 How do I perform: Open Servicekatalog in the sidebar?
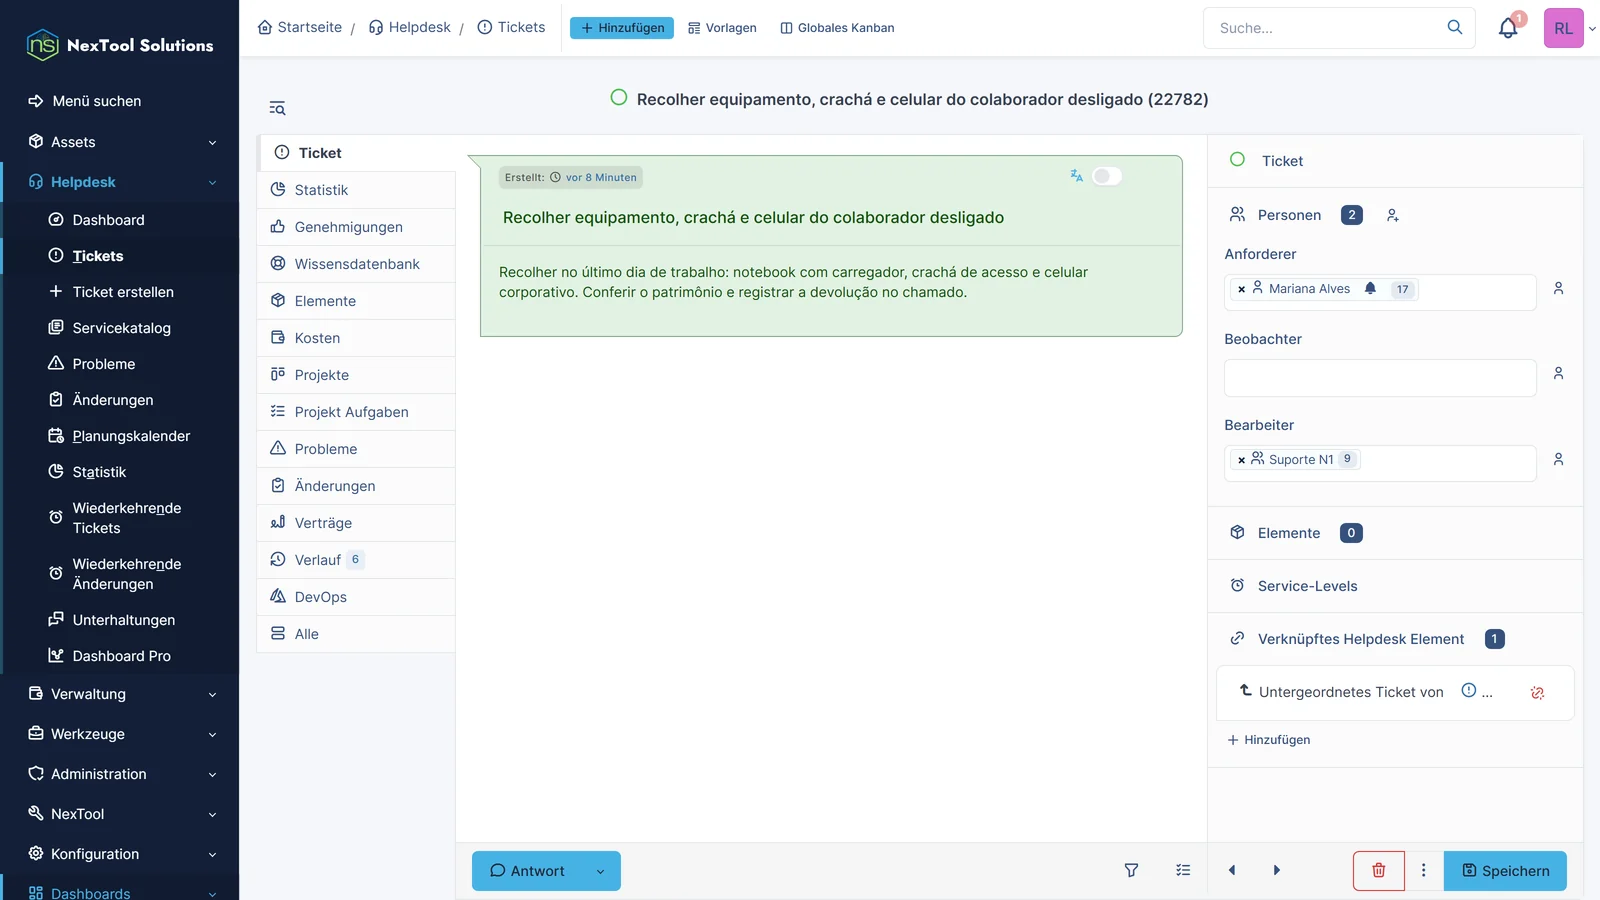121,328
